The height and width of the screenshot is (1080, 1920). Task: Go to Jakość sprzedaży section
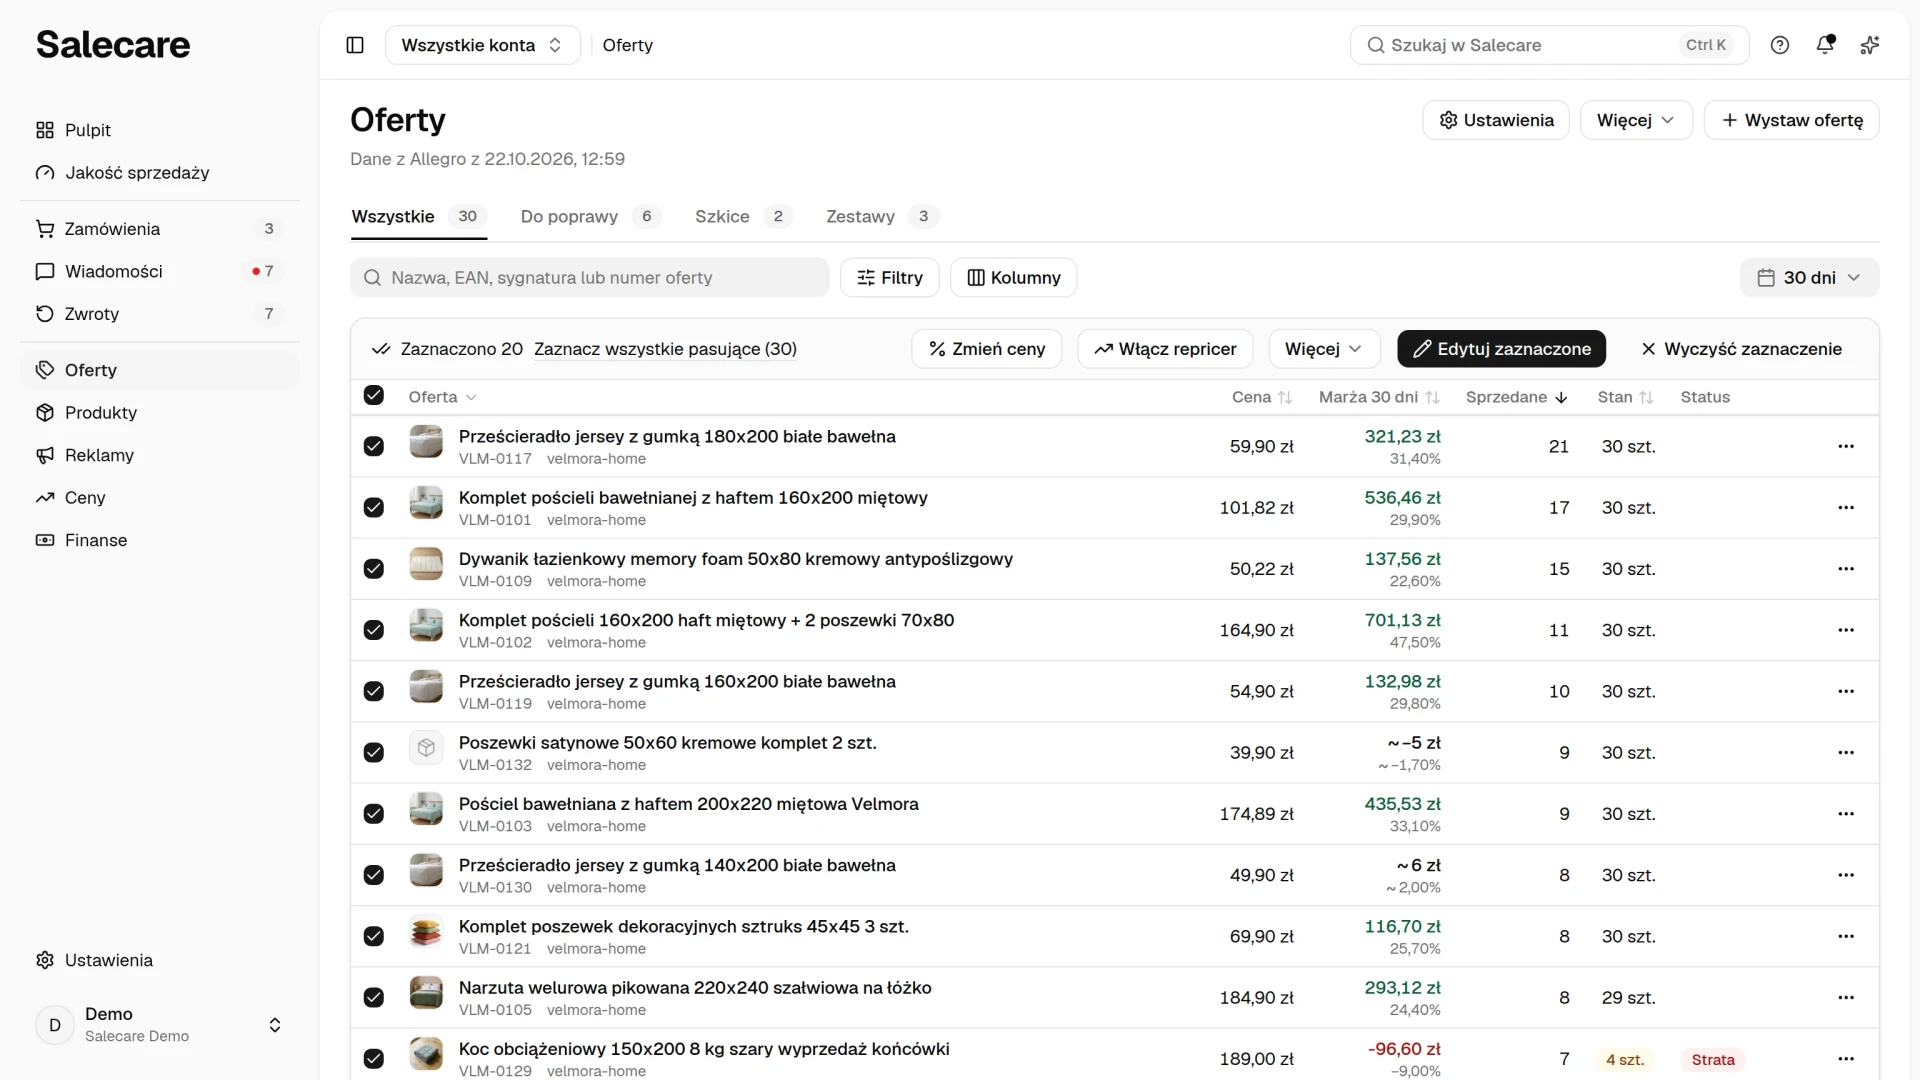pos(160,173)
